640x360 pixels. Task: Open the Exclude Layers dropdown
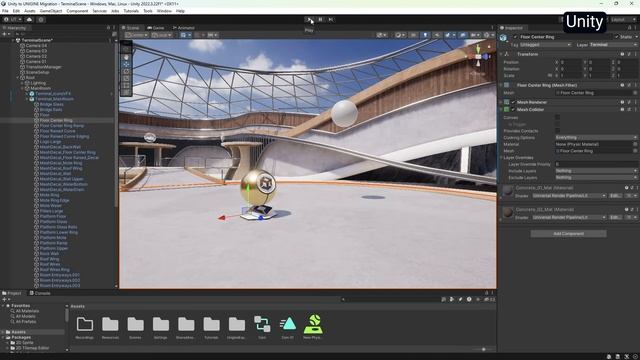point(596,177)
